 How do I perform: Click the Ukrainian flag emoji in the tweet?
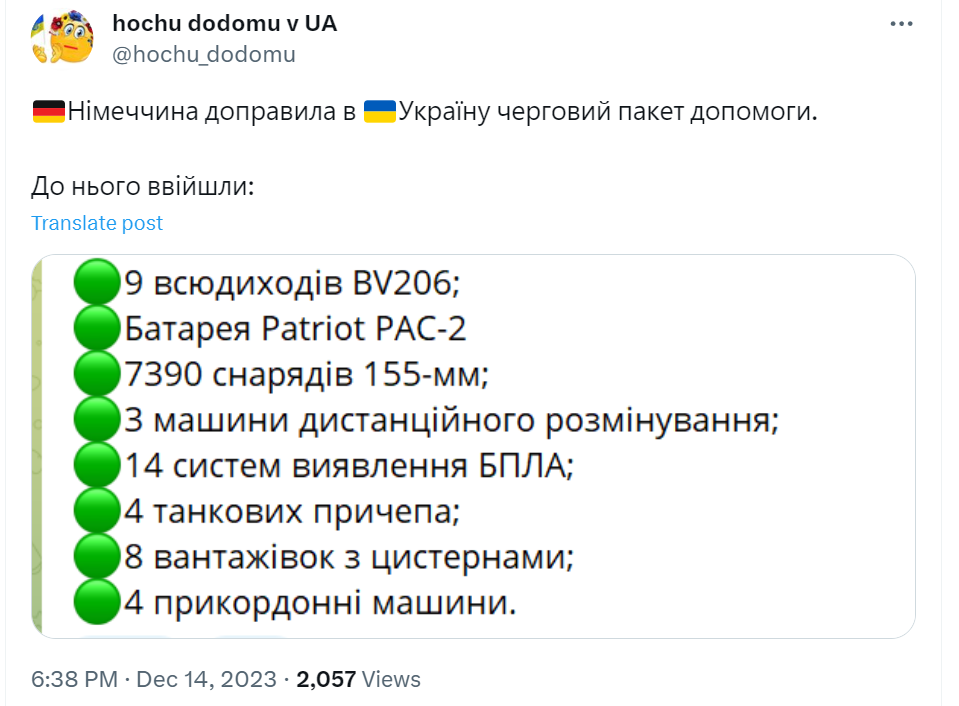pyautogui.click(x=380, y=112)
